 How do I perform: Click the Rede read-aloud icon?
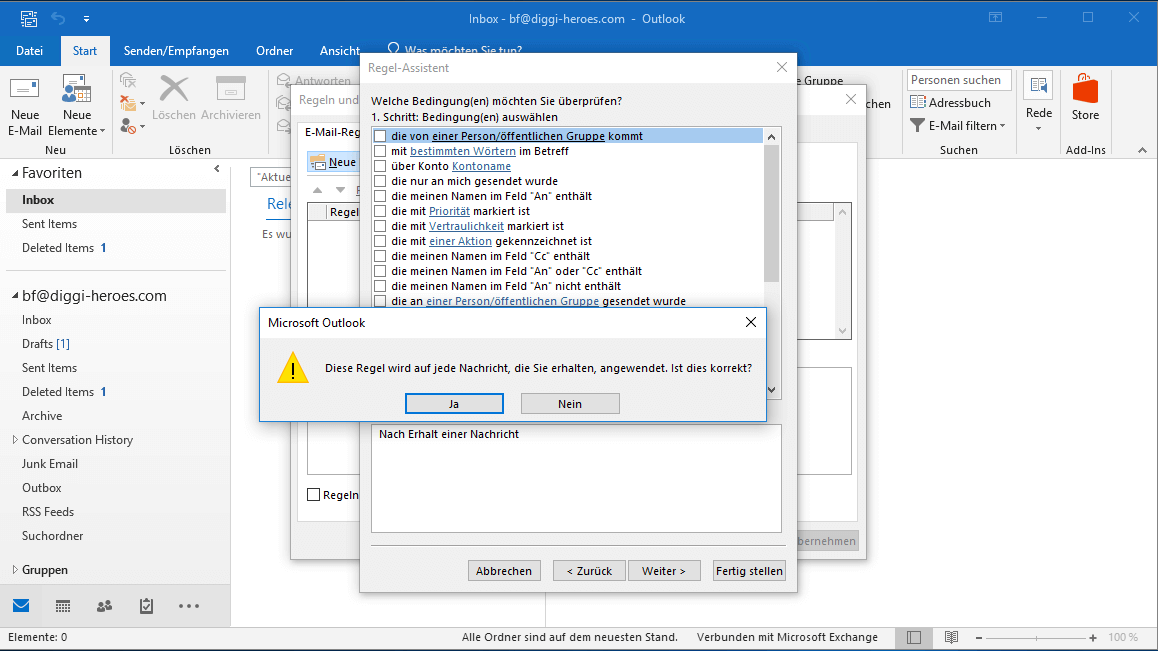(1038, 86)
